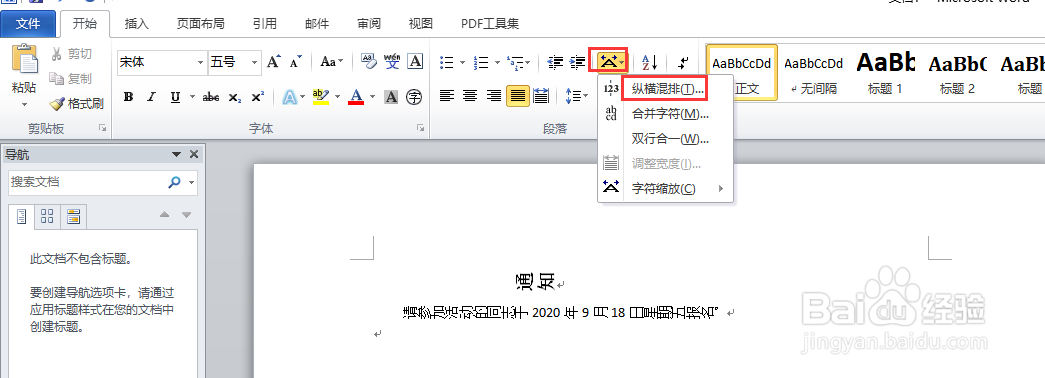The image size is (1045, 378).
Task: Open the Navigation pane options arrow
Action: tap(177, 155)
